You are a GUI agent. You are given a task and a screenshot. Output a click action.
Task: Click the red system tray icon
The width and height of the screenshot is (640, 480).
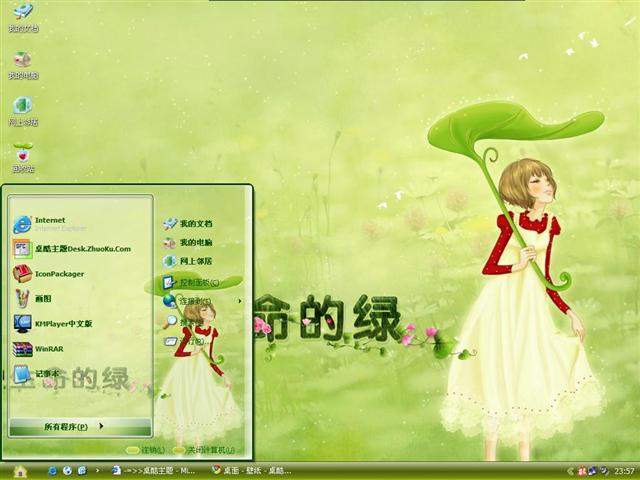[x=581, y=471]
